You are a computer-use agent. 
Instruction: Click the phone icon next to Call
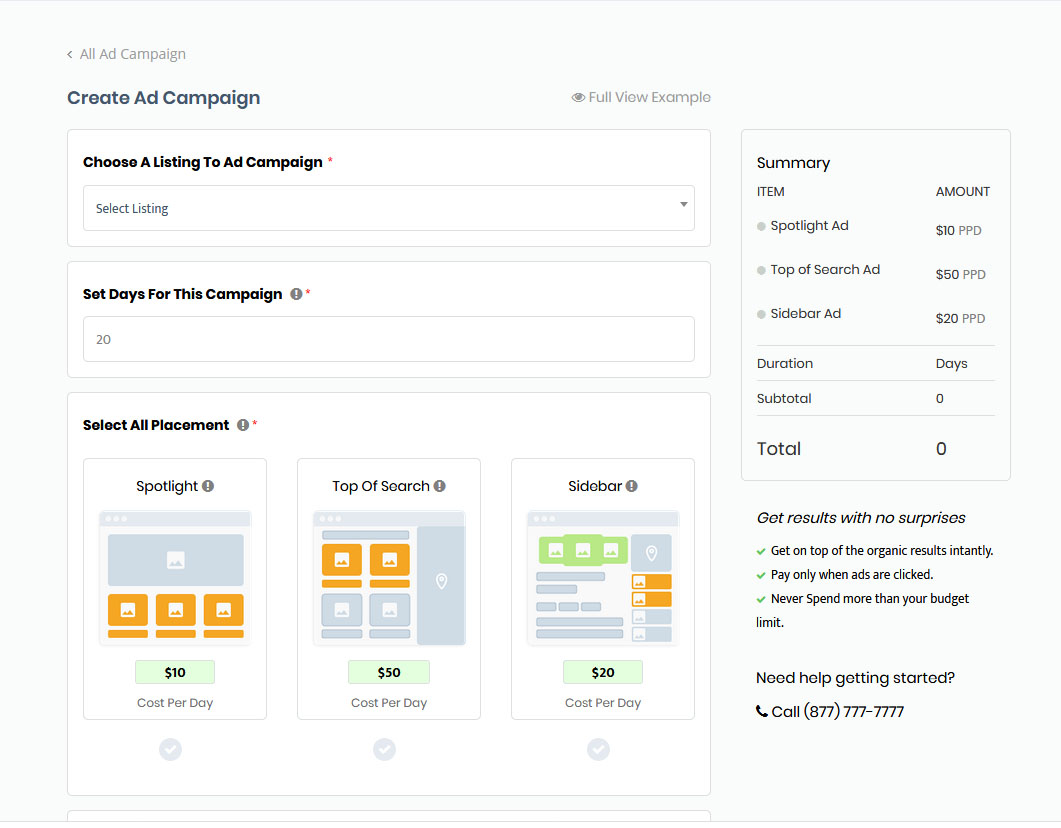click(762, 712)
